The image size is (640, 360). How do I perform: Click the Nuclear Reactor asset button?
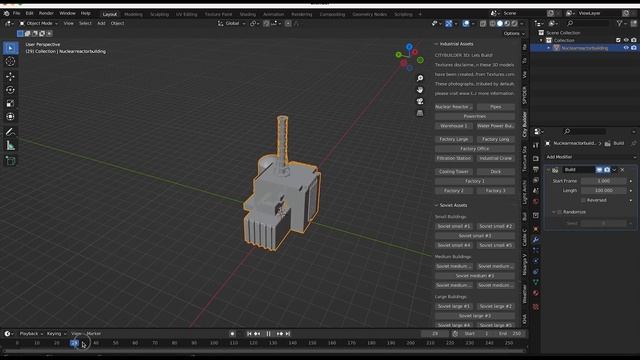[x=453, y=107]
